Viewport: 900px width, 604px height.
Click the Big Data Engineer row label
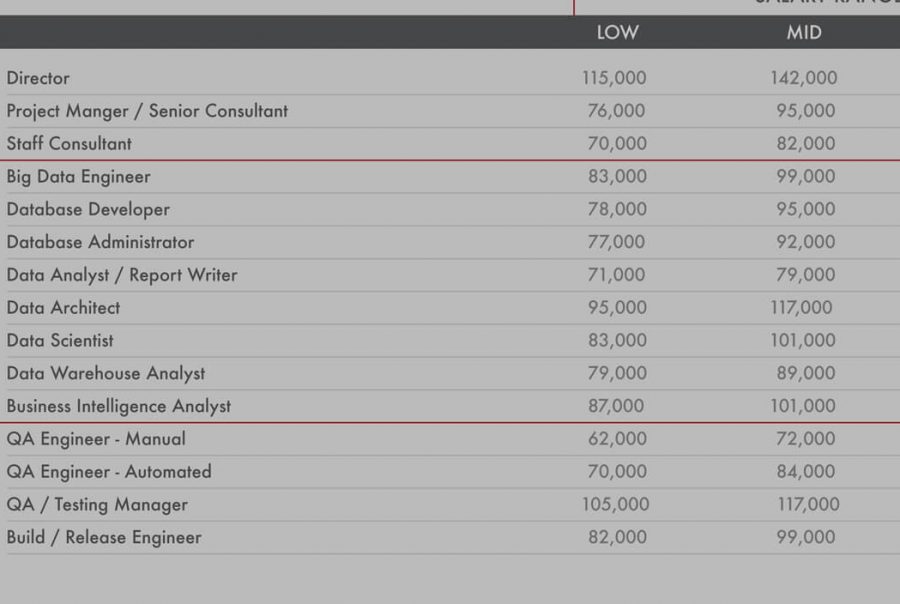tap(78, 177)
